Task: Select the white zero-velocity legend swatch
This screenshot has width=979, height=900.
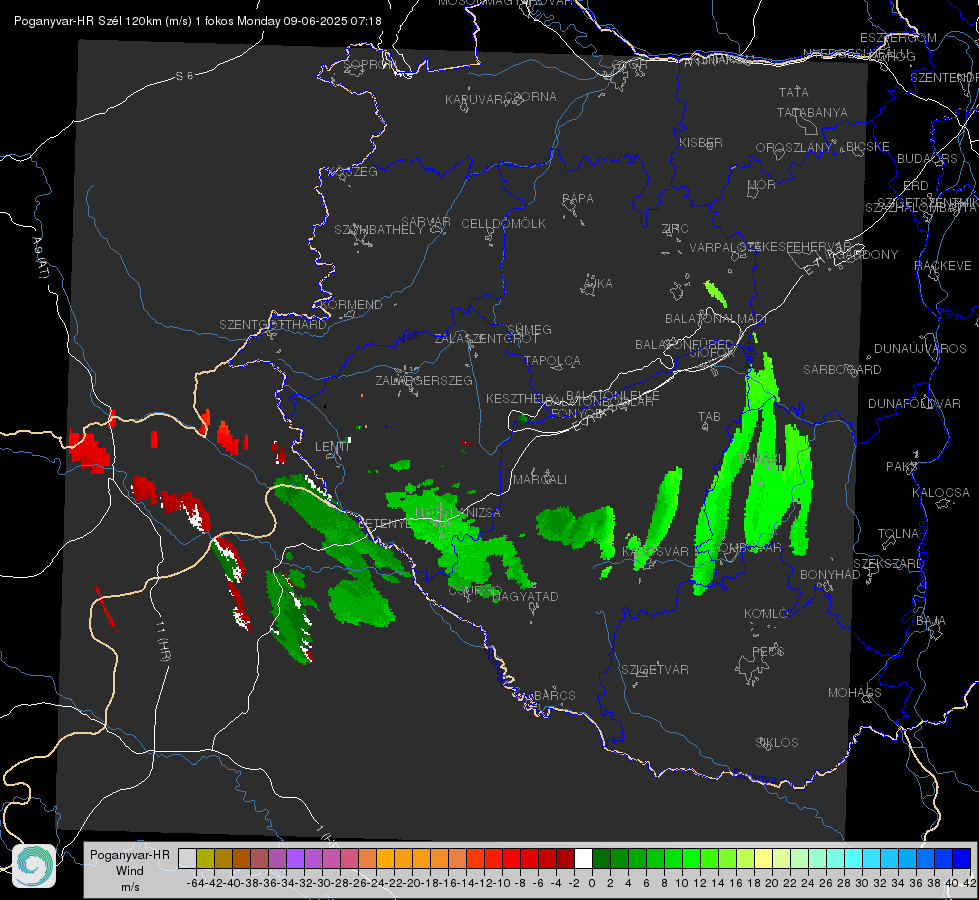Action: pyautogui.click(x=583, y=858)
